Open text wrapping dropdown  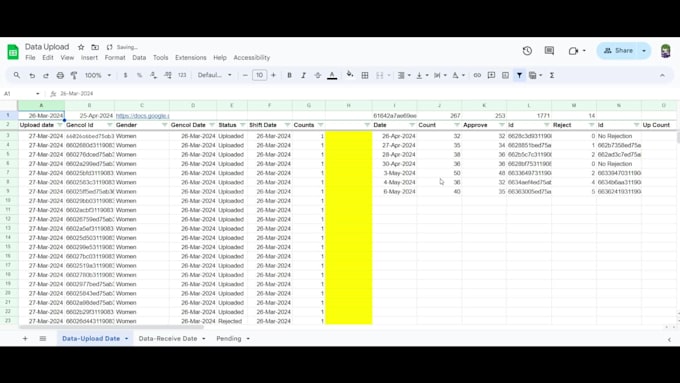tap(440, 75)
